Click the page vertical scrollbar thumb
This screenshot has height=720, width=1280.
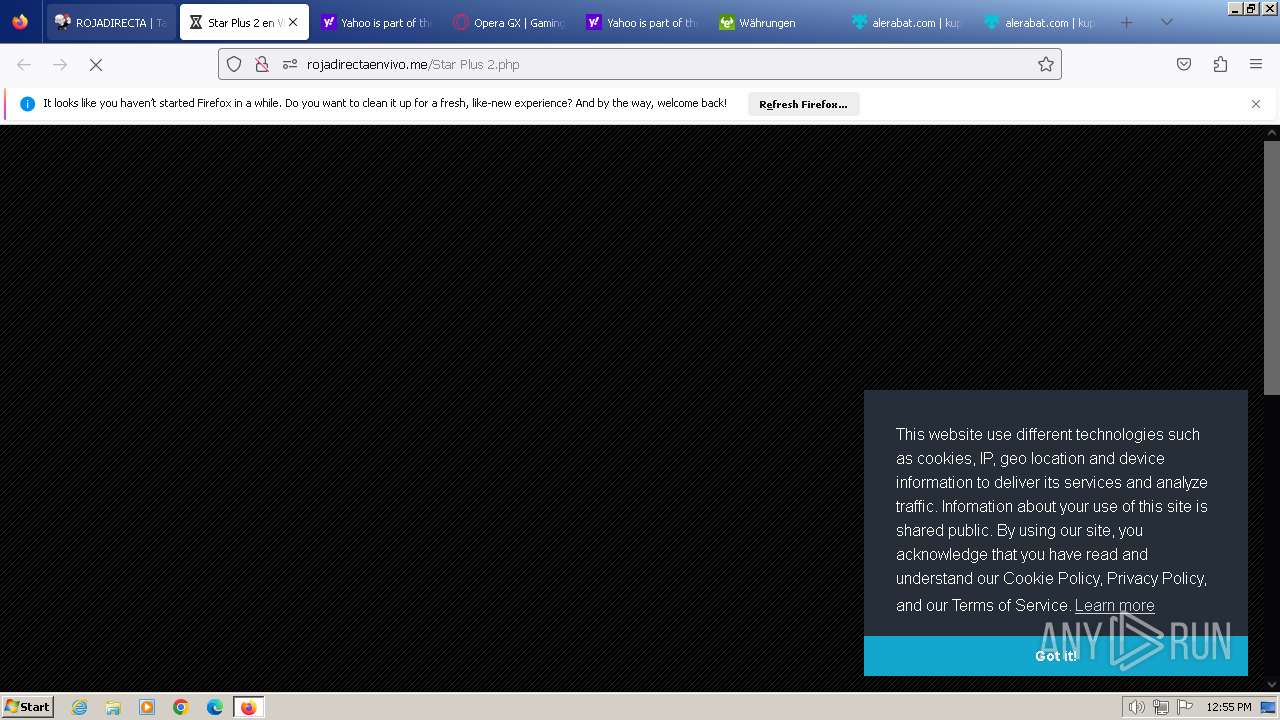coord(1272,268)
